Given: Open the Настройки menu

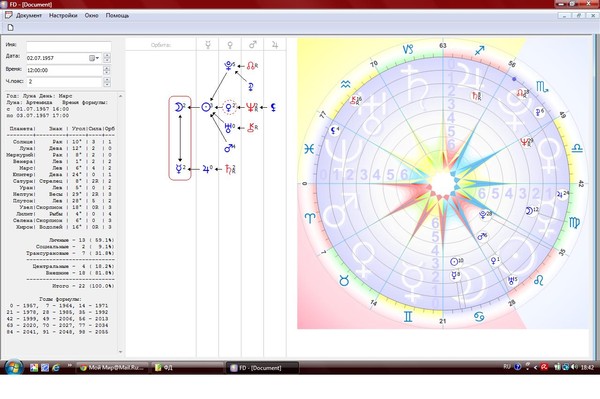Looking at the screenshot, I should (x=63, y=15).
